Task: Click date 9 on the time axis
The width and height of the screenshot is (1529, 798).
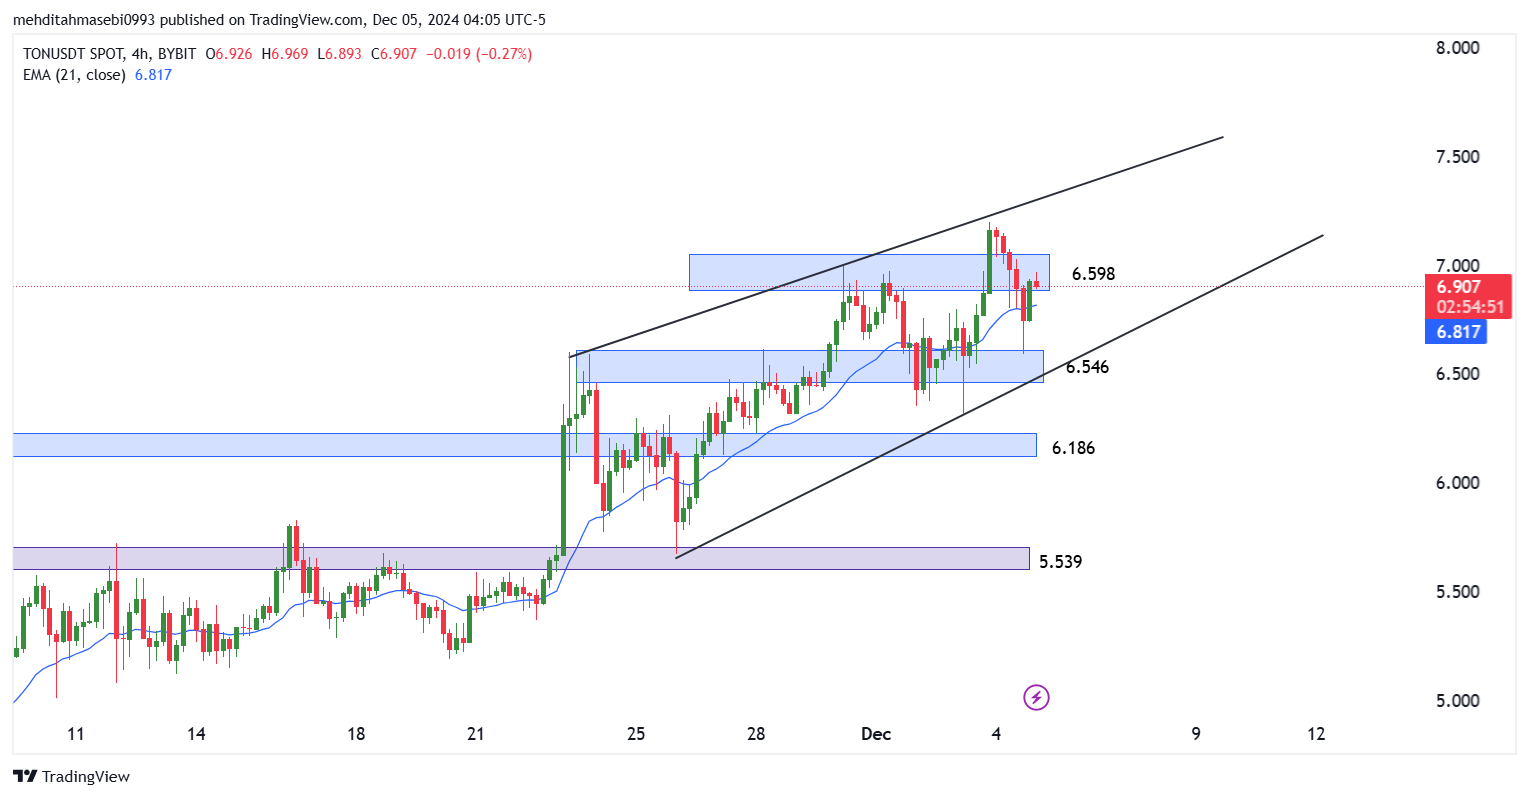Action: [x=1196, y=734]
